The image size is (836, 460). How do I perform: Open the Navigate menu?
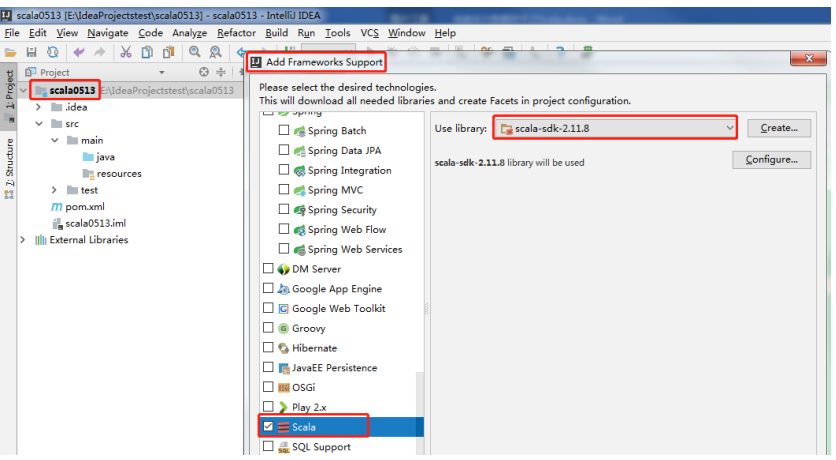click(x=108, y=33)
